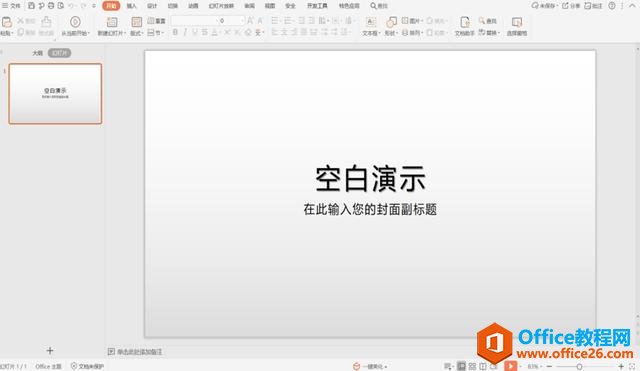Toggle italic formatting
This screenshot has width=640, height=371.
coord(185,32)
